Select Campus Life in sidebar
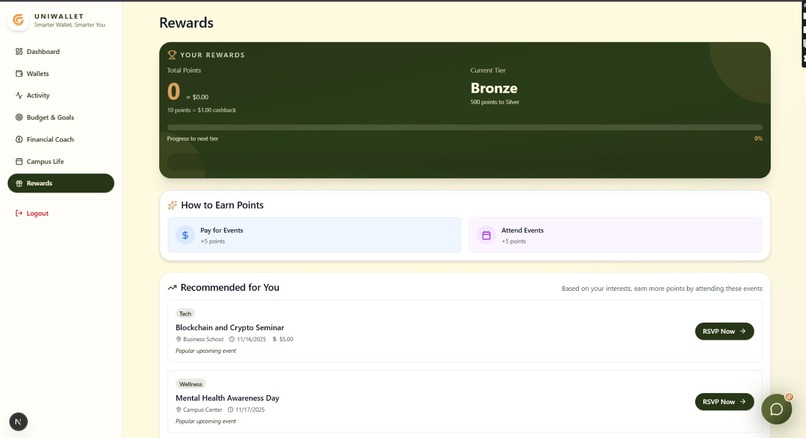This screenshot has width=806, height=438. click(61, 161)
